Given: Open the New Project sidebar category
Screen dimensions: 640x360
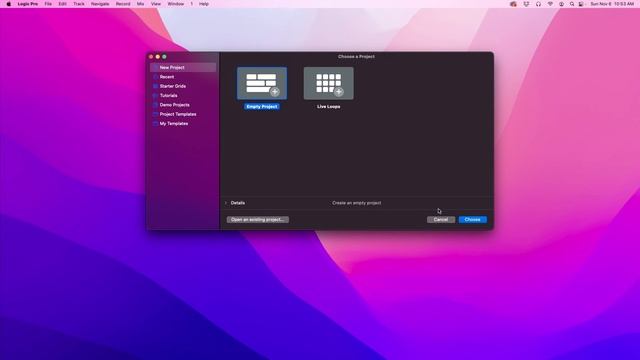Looking at the screenshot, I should click(183, 67).
